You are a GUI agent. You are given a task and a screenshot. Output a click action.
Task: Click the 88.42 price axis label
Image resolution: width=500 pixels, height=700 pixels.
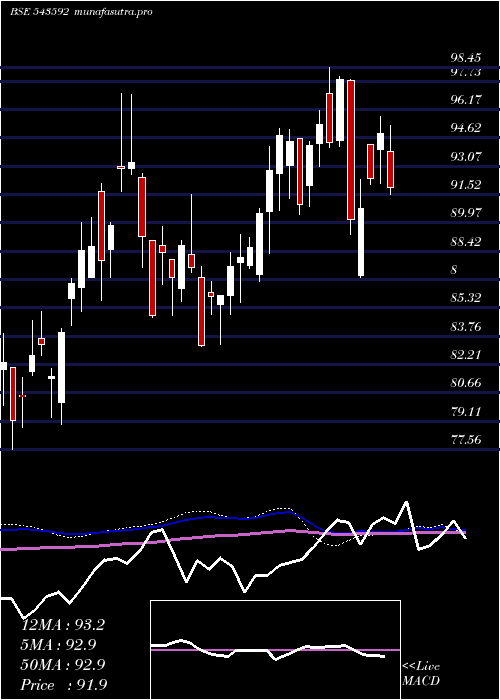466,242
